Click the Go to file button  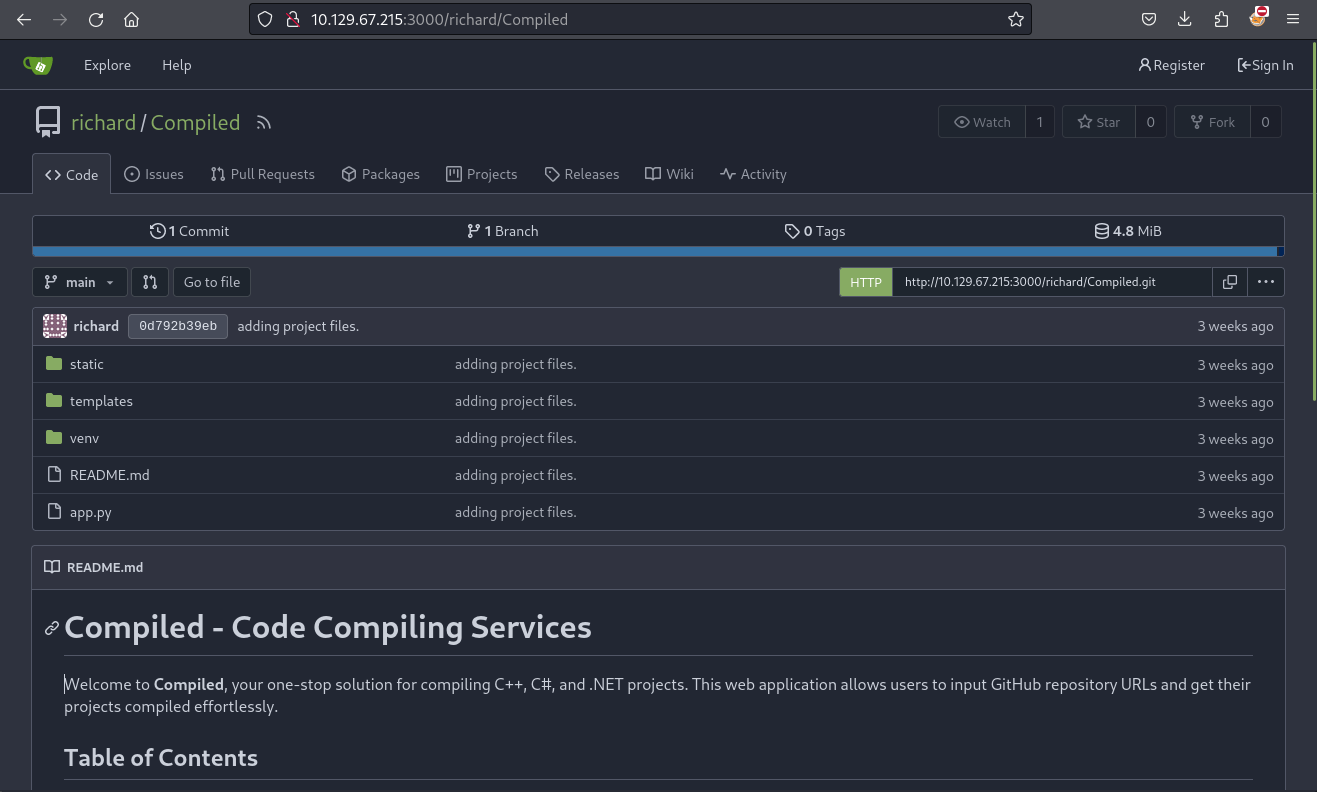[x=212, y=282]
